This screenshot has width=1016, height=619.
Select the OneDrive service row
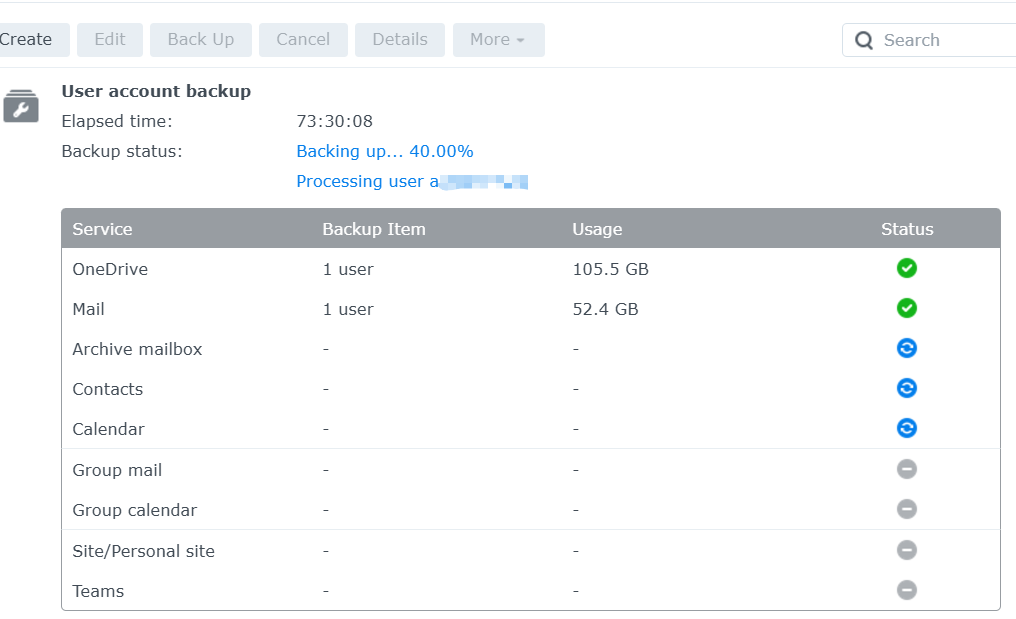click(110, 269)
